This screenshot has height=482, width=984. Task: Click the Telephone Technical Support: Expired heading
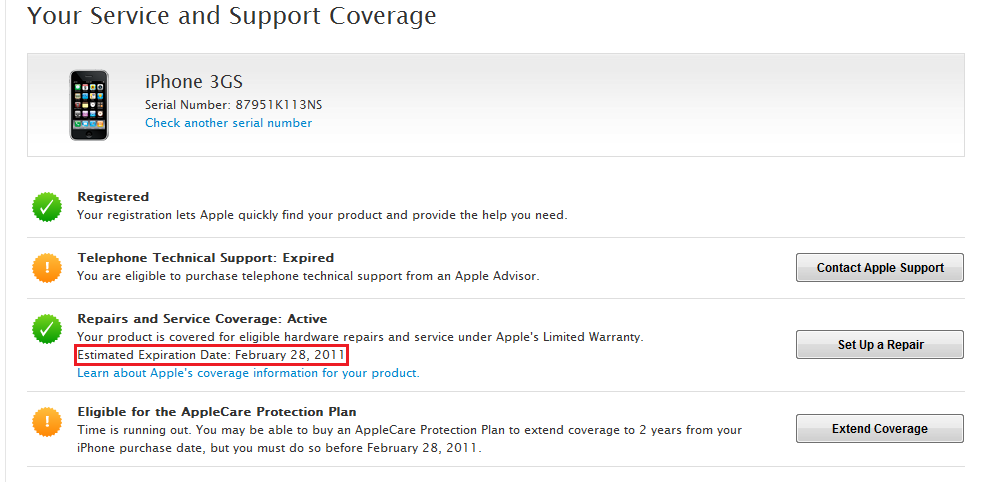click(205, 257)
